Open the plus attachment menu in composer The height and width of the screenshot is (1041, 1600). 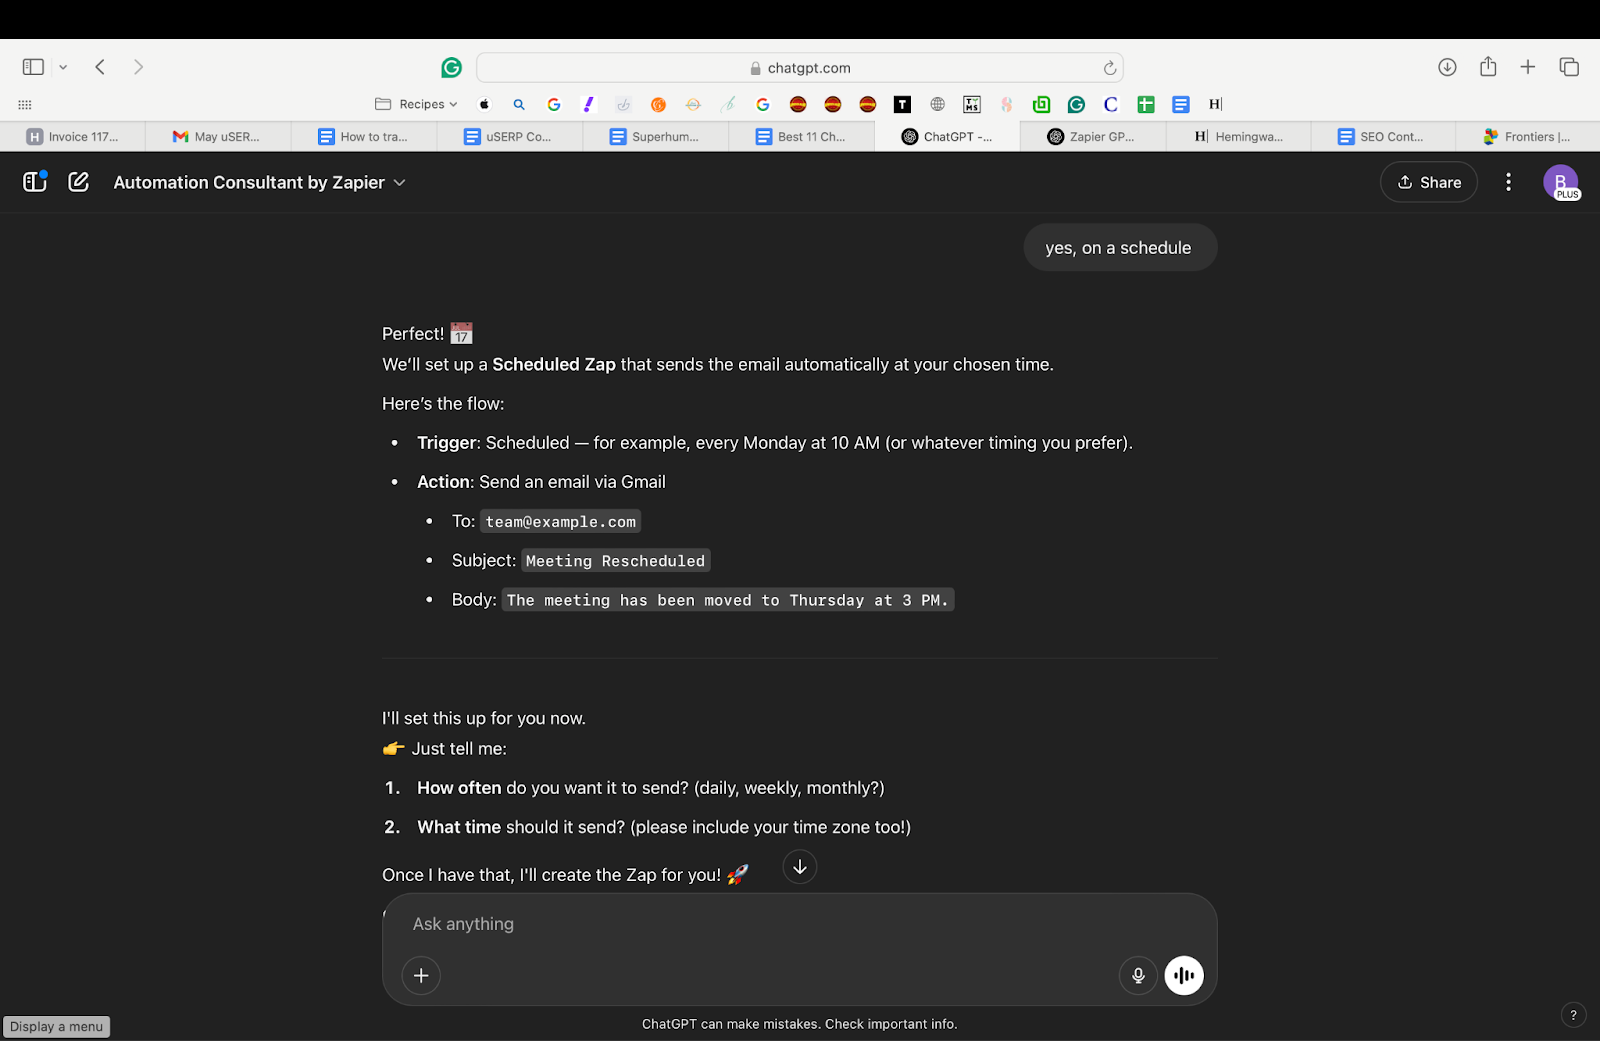[421, 975]
